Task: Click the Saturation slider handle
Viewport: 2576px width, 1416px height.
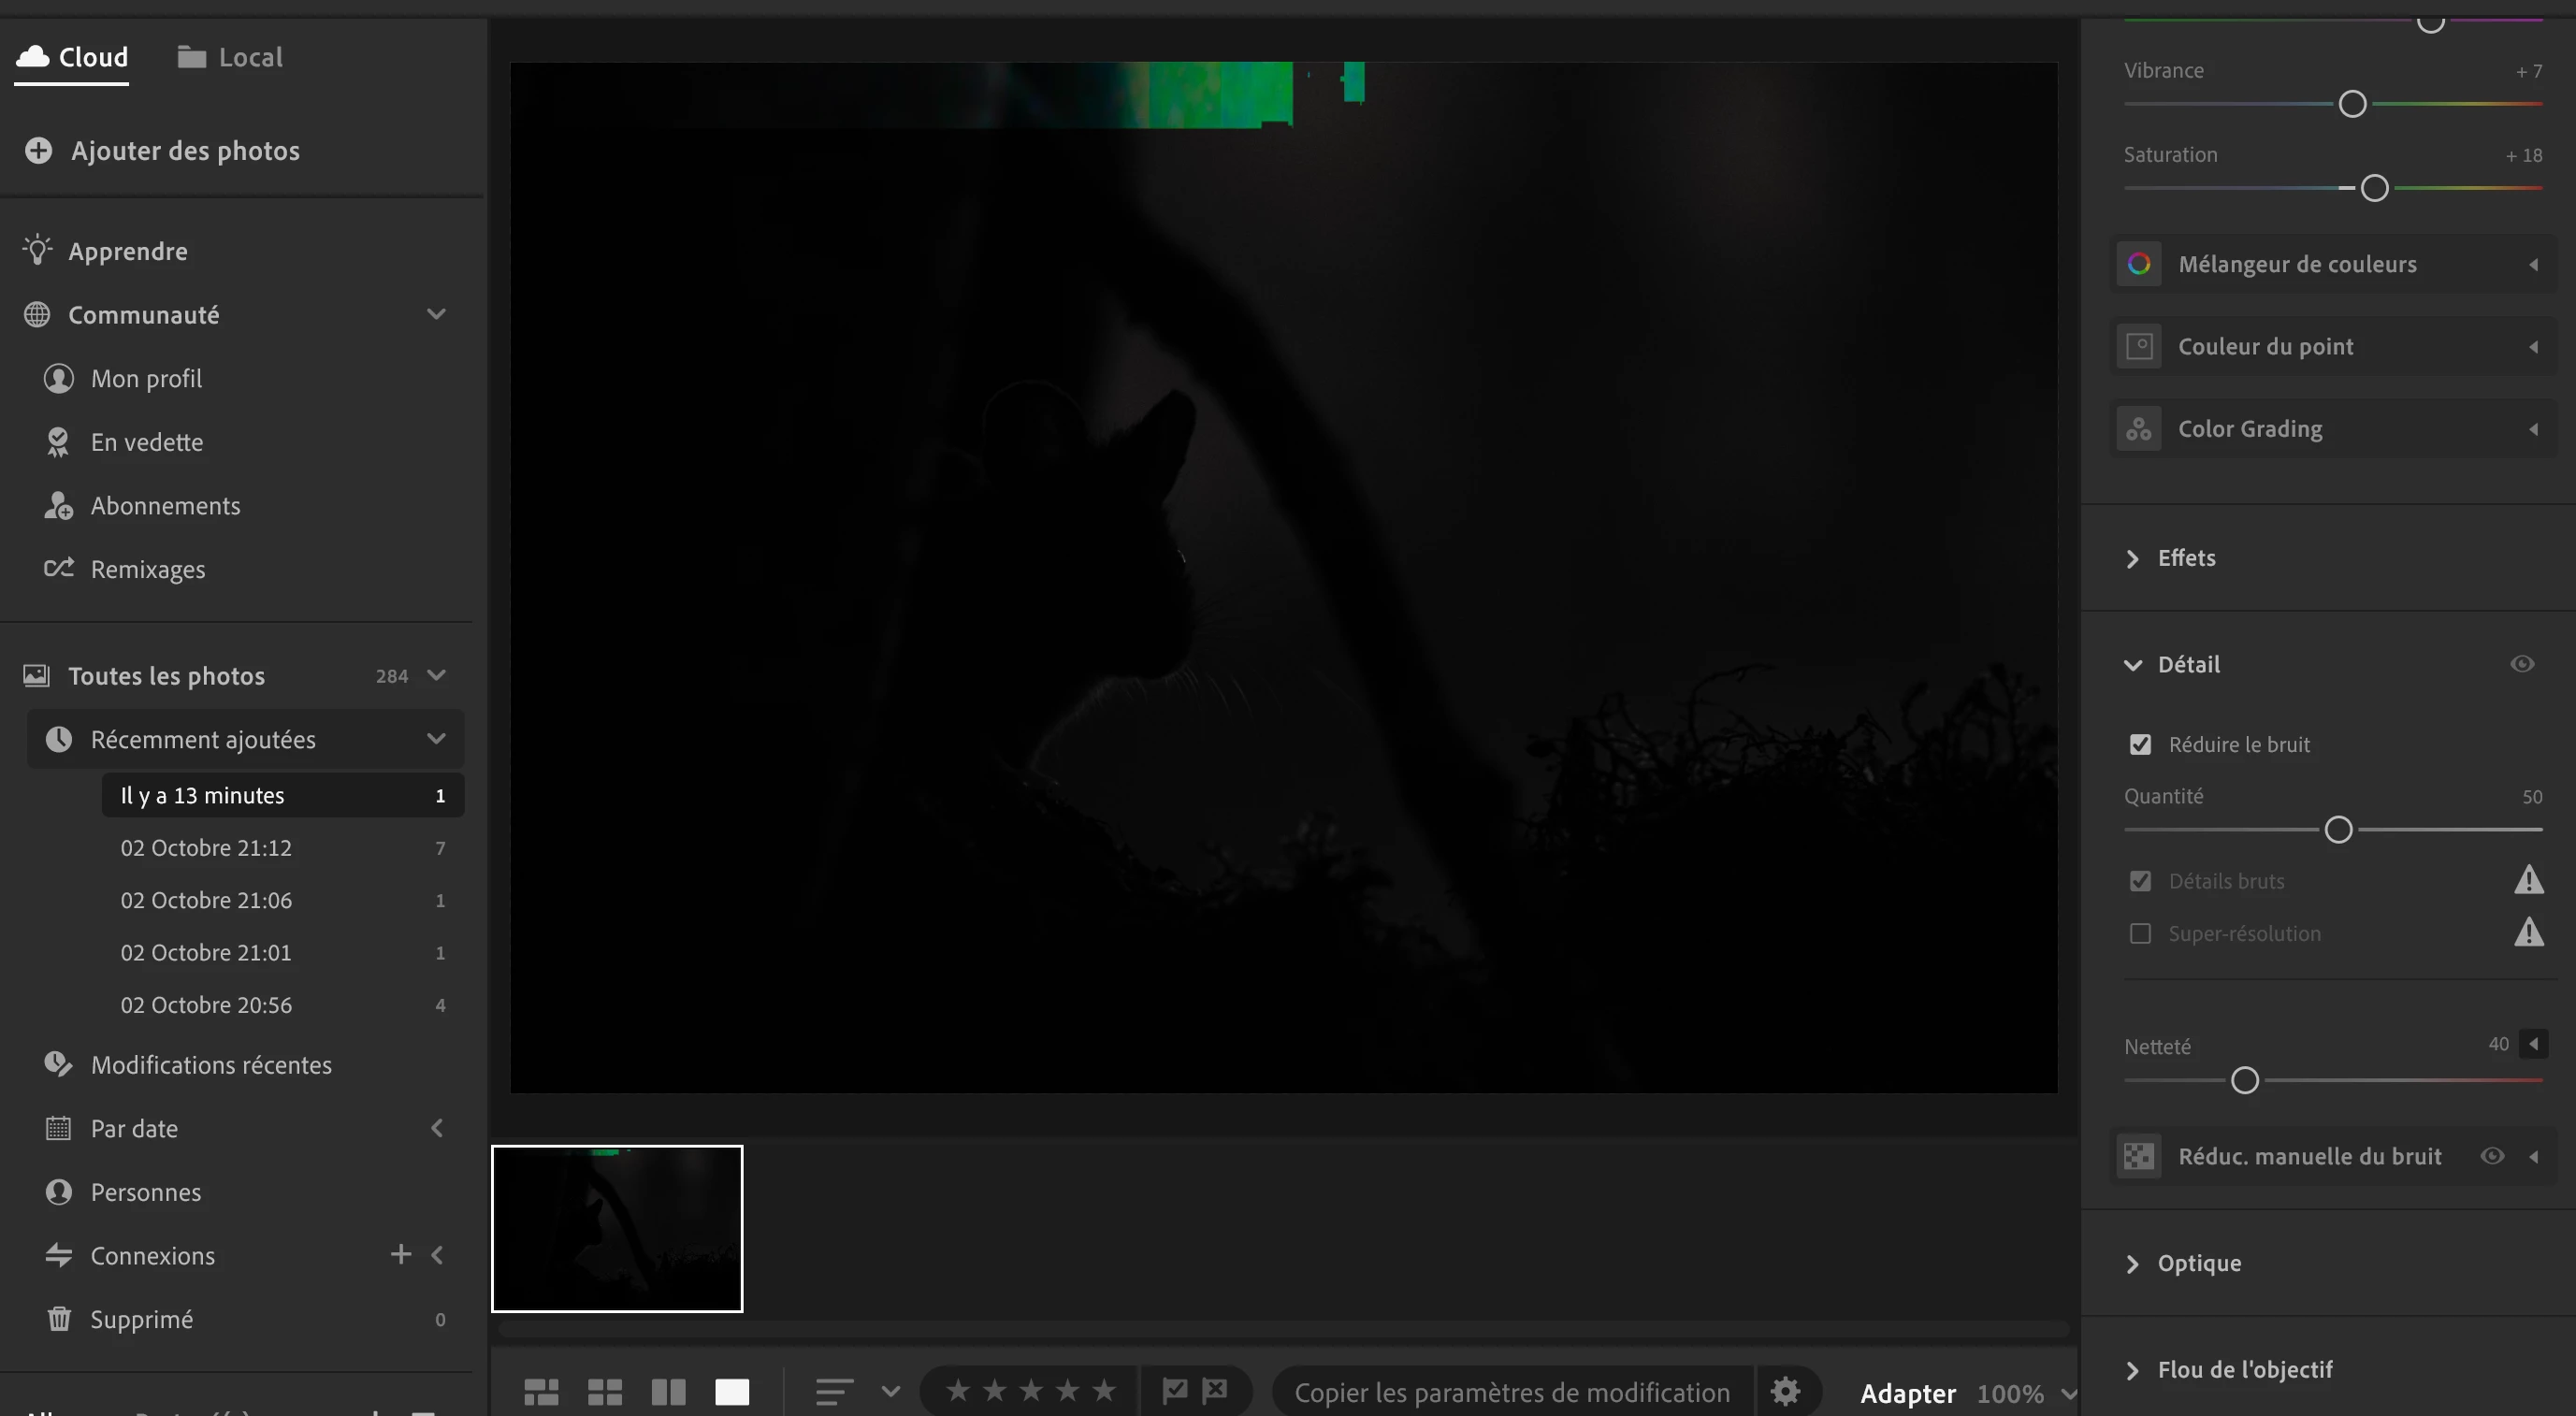Action: pos(2374,188)
